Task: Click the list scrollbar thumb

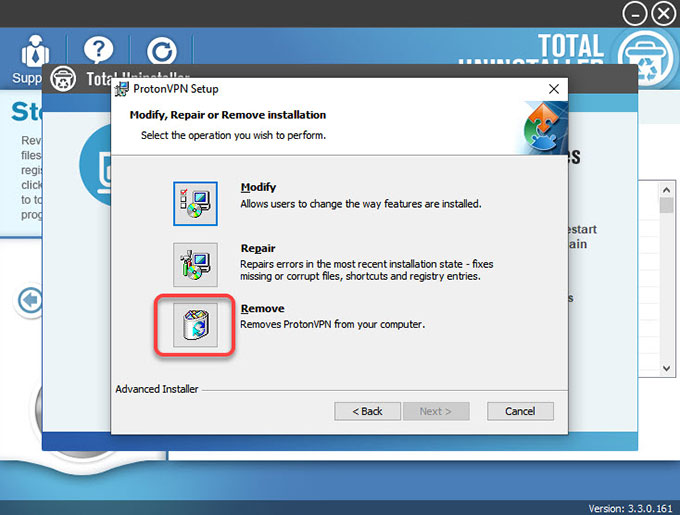Action: (x=667, y=205)
